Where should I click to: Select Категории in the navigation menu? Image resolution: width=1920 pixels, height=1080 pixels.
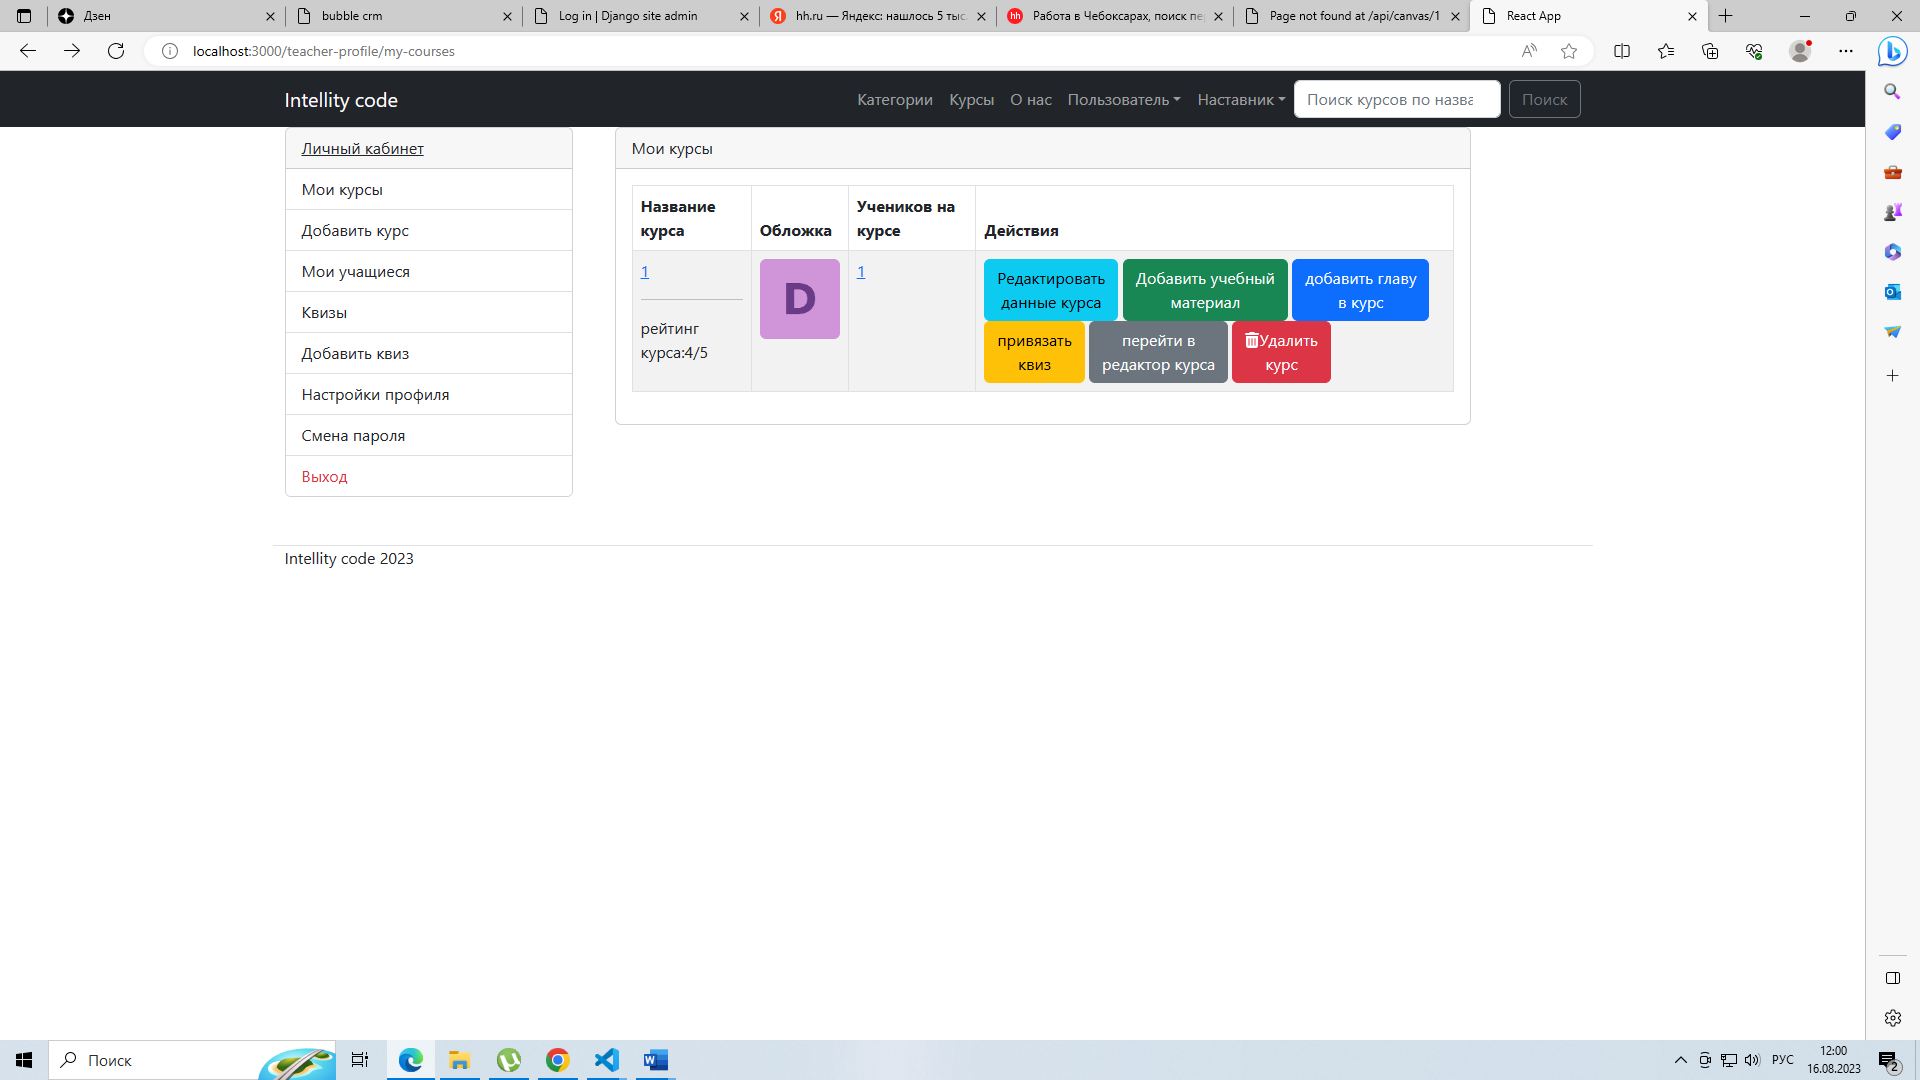coord(895,99)
